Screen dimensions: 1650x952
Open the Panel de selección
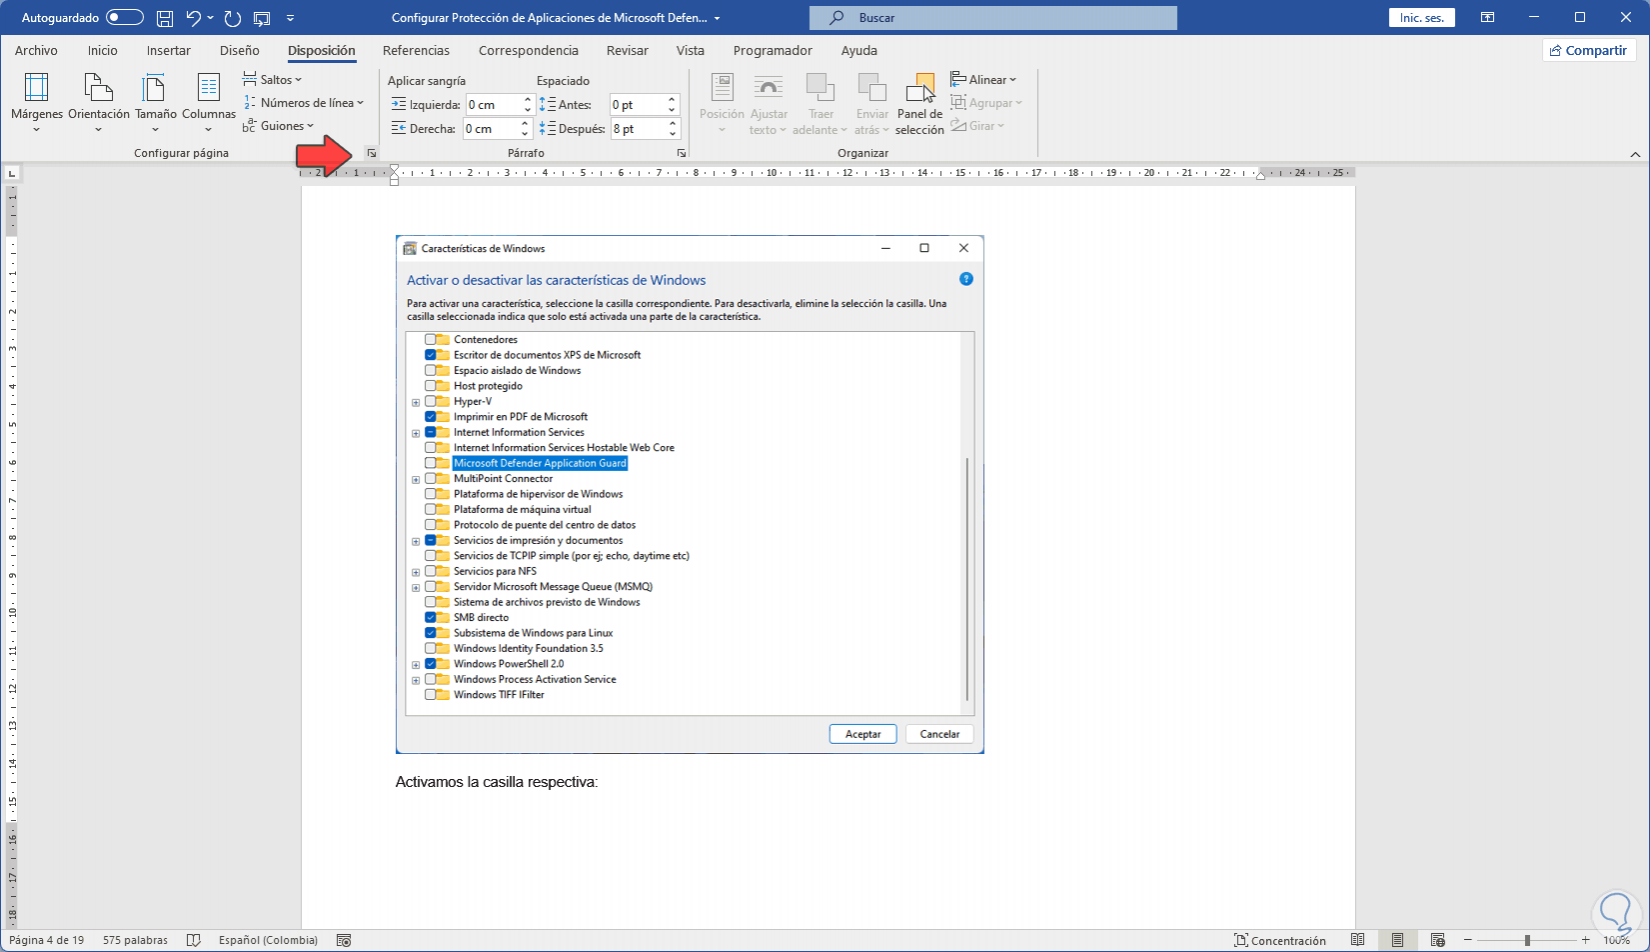click(x=920, y=103)
